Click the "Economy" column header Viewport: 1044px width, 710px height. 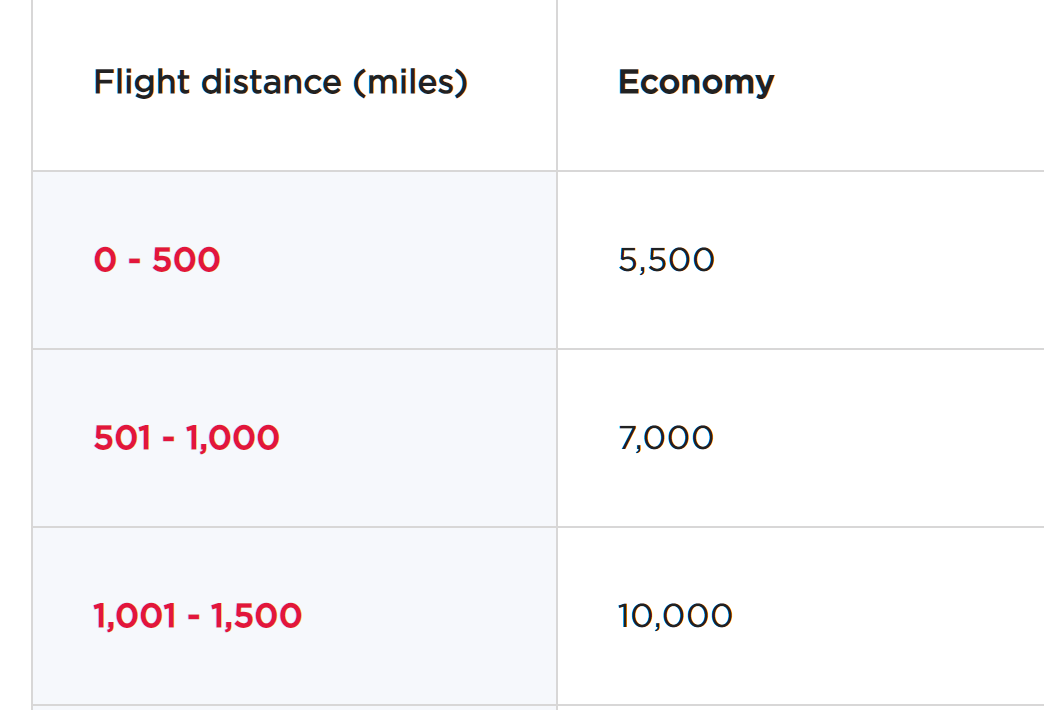point(696,83)
